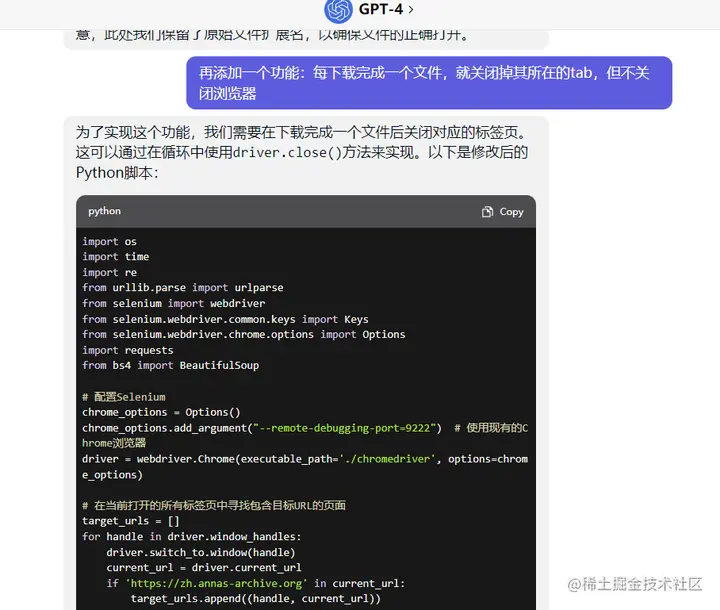Click the line 'import time'
The image size is (720, 610).
click(116, 257)
